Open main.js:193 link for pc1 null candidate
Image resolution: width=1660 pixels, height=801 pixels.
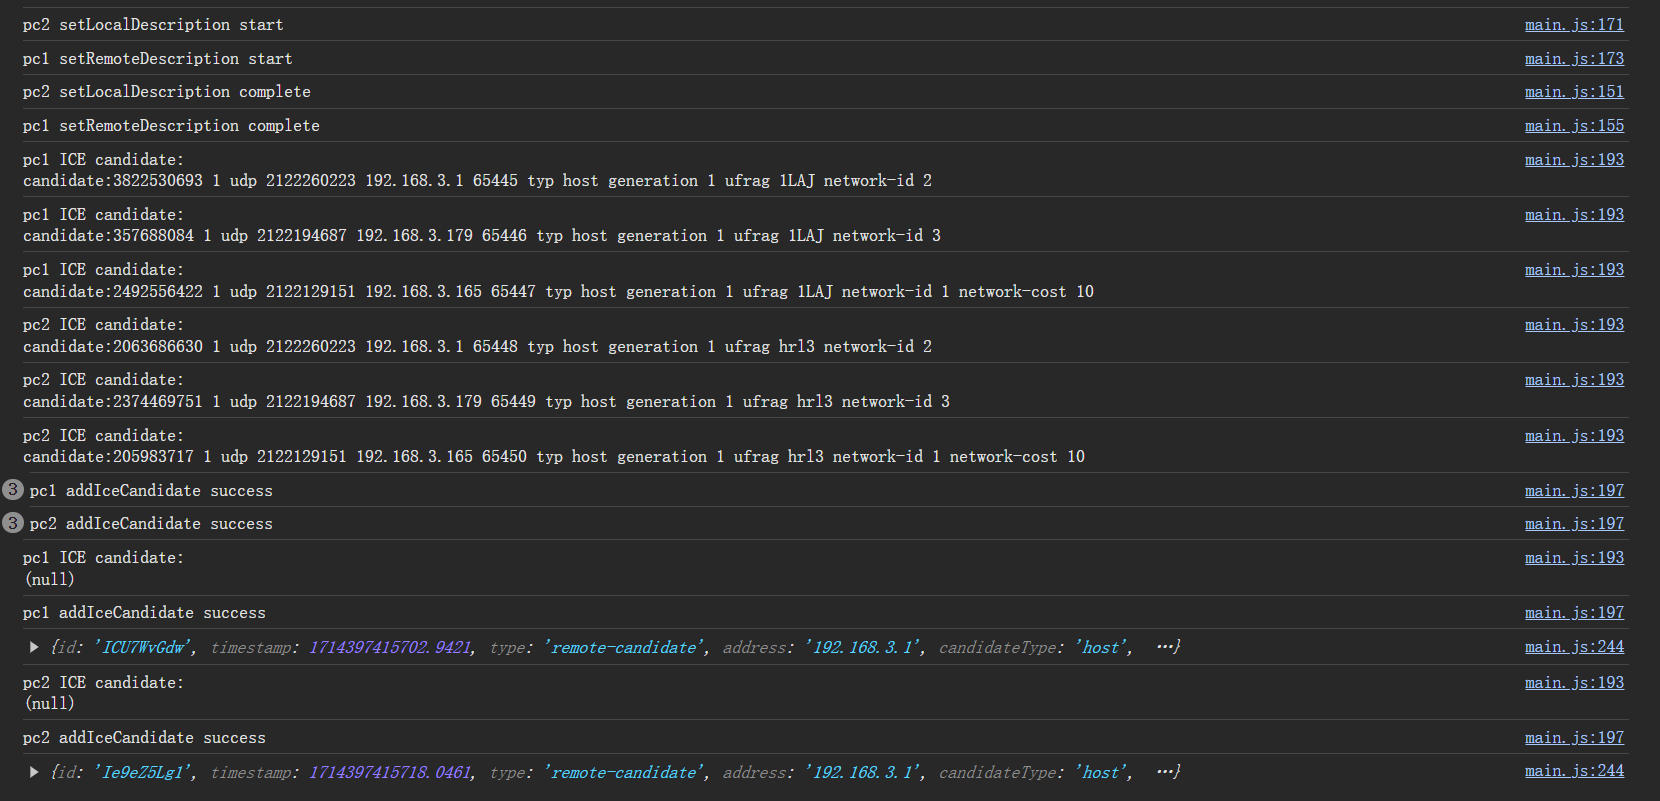tap(1574, 557)
